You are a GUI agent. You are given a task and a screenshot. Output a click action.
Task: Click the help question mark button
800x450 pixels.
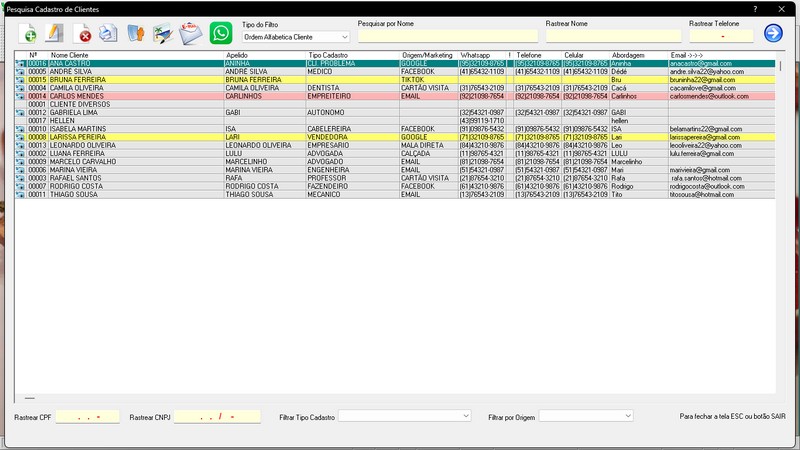click(755, 9)
